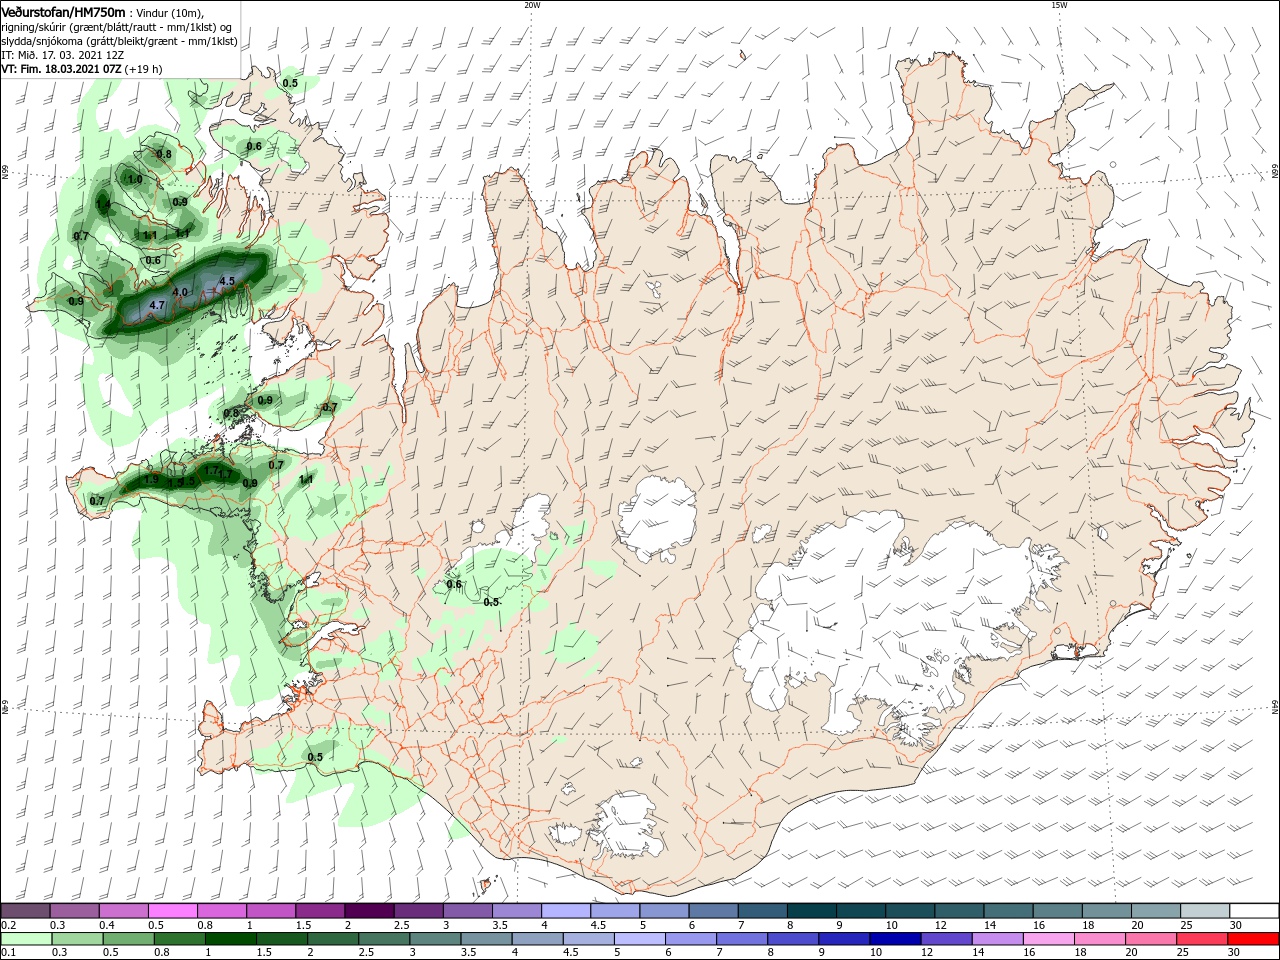The height and width of the screenshot is (960, 1280).
Task: Select the darkest purple swatch between 2 and 2.5
Action: (x=368, y=911)
